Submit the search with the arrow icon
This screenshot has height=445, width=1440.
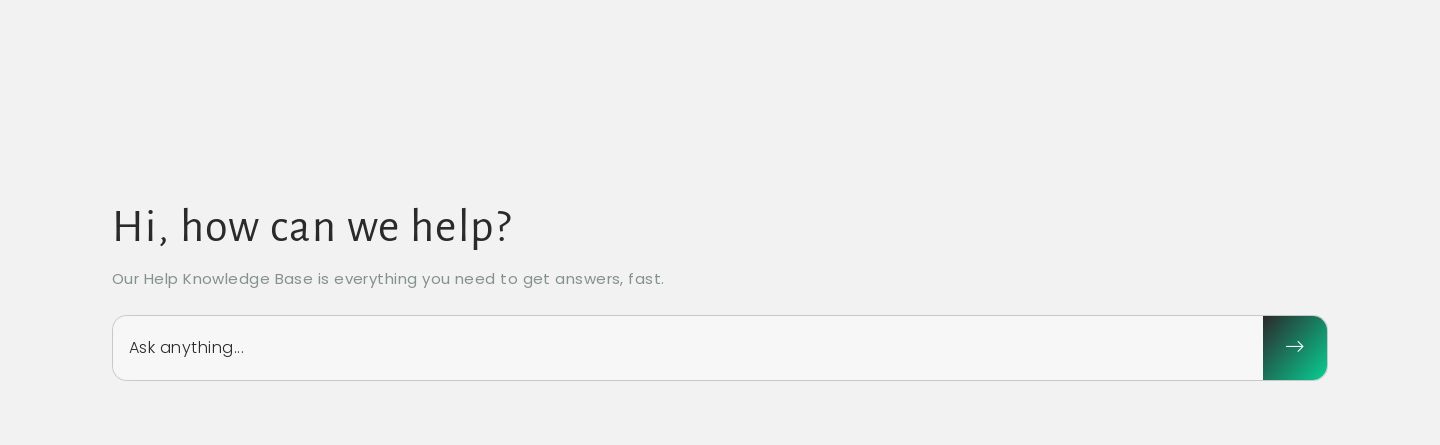coord(1295,348)
